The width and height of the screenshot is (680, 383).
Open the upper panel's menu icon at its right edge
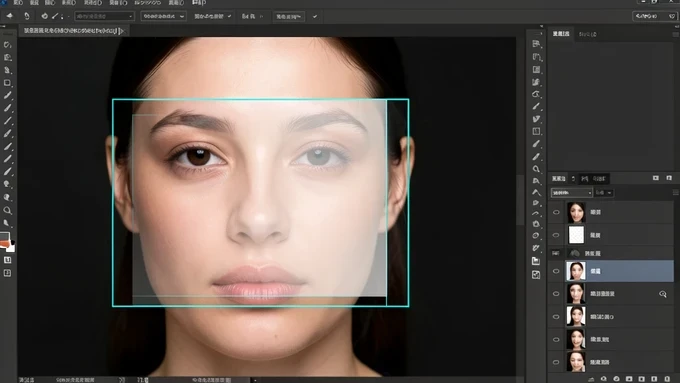coord(676,34)
